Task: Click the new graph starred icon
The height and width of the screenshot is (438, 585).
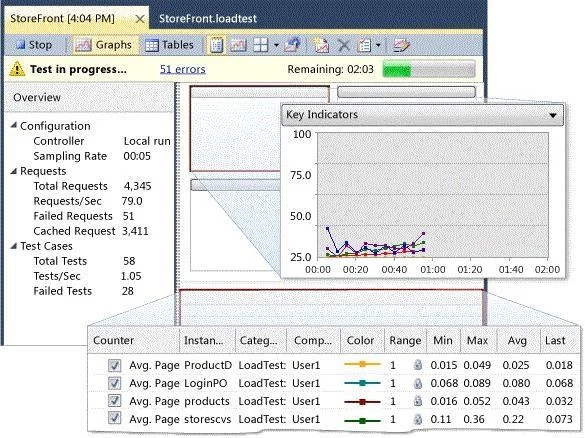Action: click(x=321, y=45)
